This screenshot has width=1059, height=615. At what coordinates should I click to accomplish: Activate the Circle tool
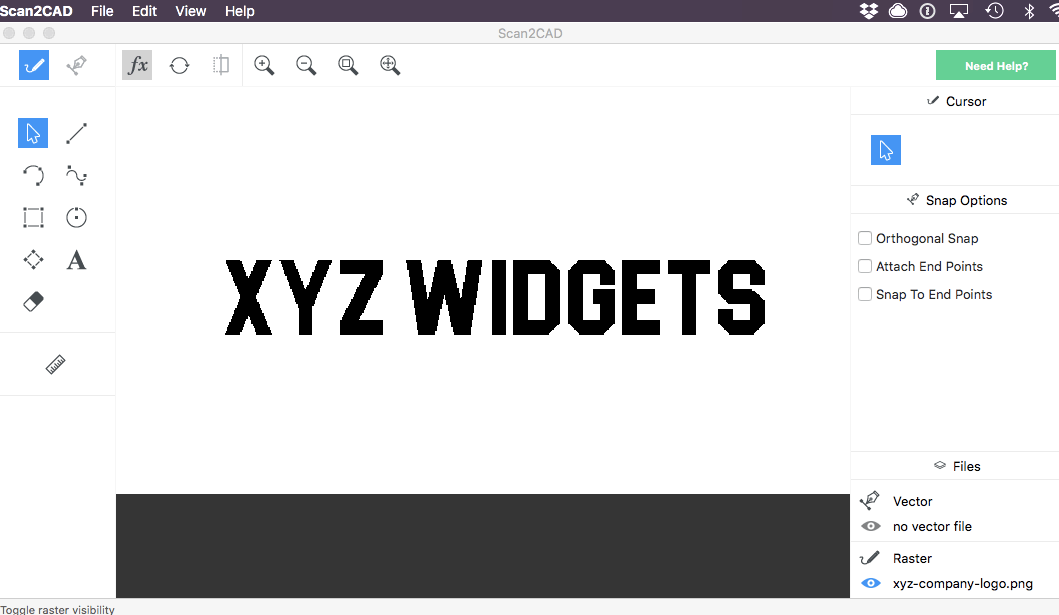coord(76,217)
